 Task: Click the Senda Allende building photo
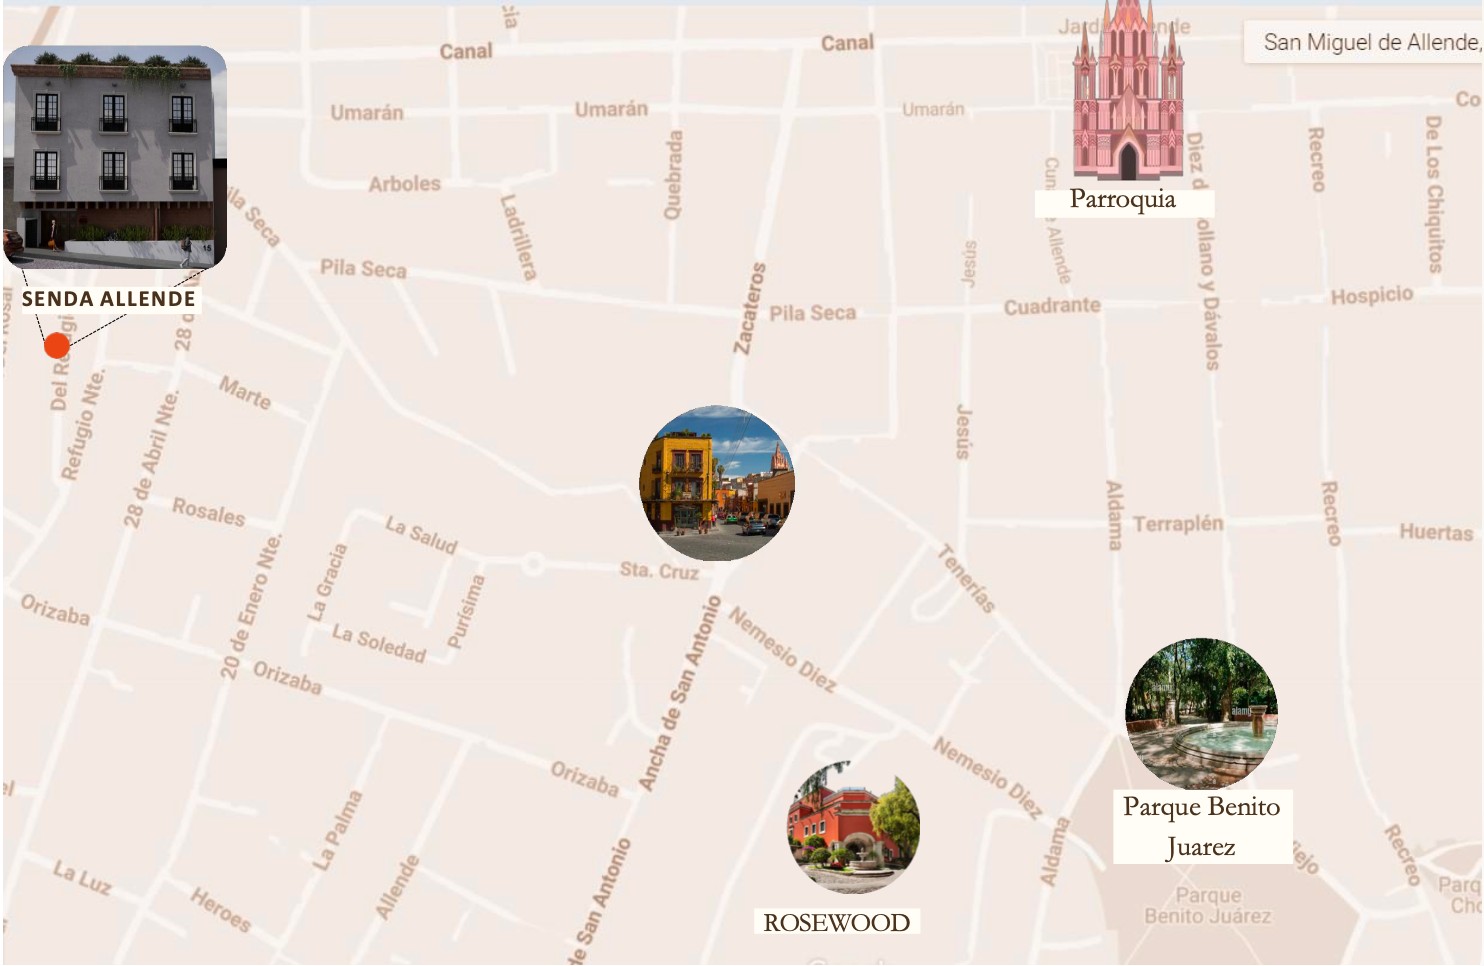[115, 157]
